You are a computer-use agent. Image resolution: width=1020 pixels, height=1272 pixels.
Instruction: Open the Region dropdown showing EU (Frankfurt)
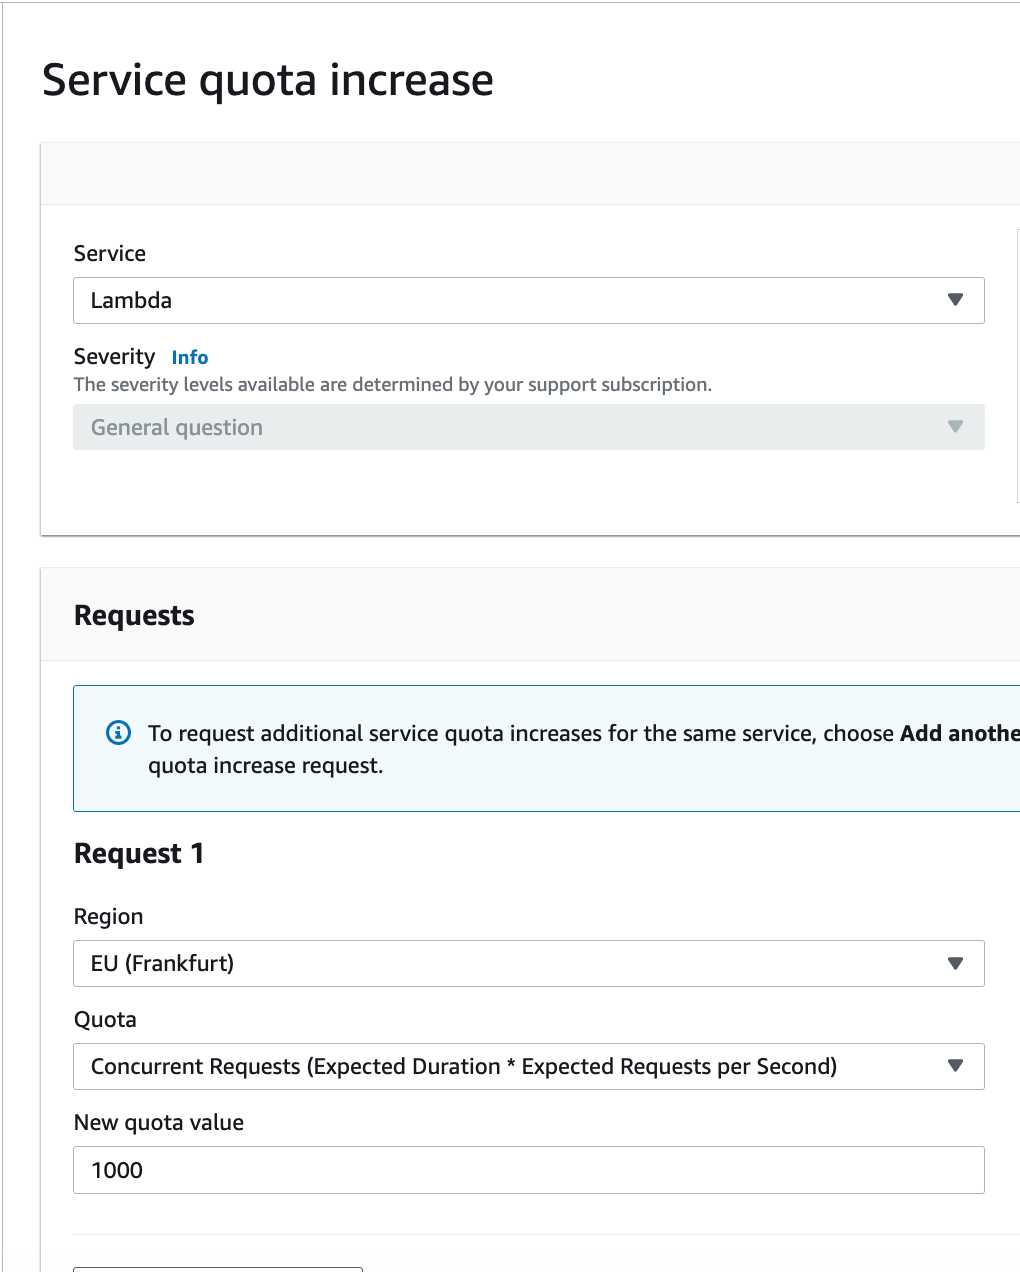coord(529,963)
